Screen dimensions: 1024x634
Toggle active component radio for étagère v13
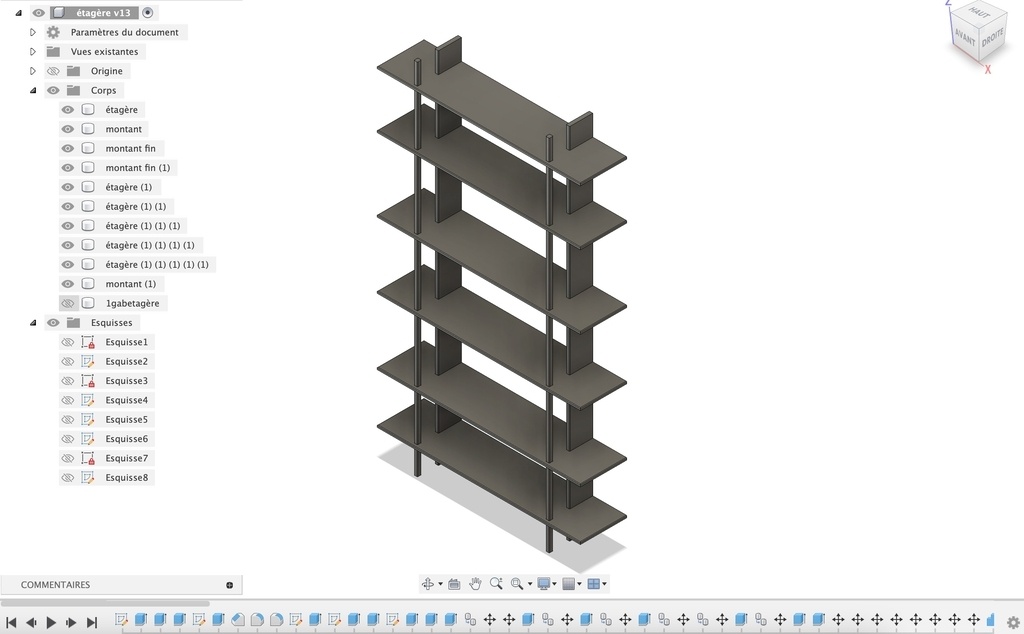point(148,12)
